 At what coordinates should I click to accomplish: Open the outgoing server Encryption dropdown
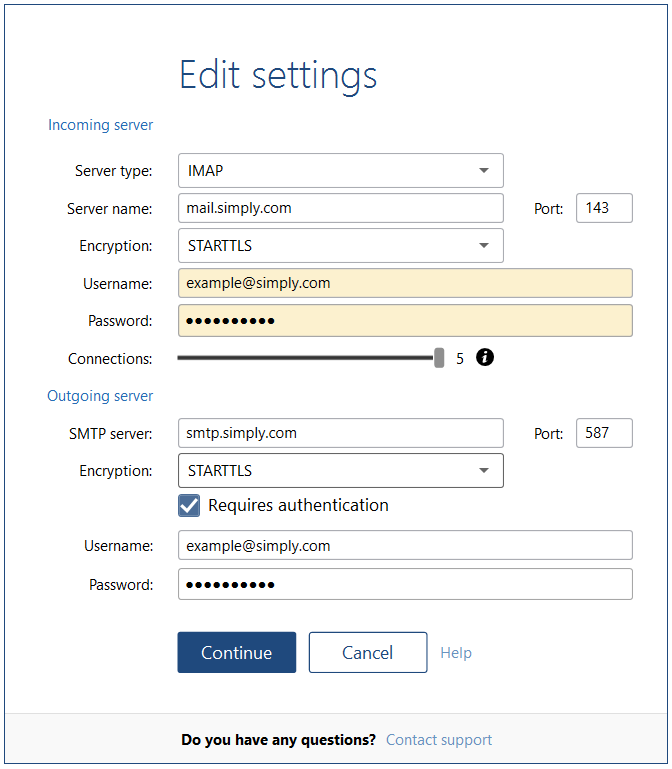(x=340, y=471)
